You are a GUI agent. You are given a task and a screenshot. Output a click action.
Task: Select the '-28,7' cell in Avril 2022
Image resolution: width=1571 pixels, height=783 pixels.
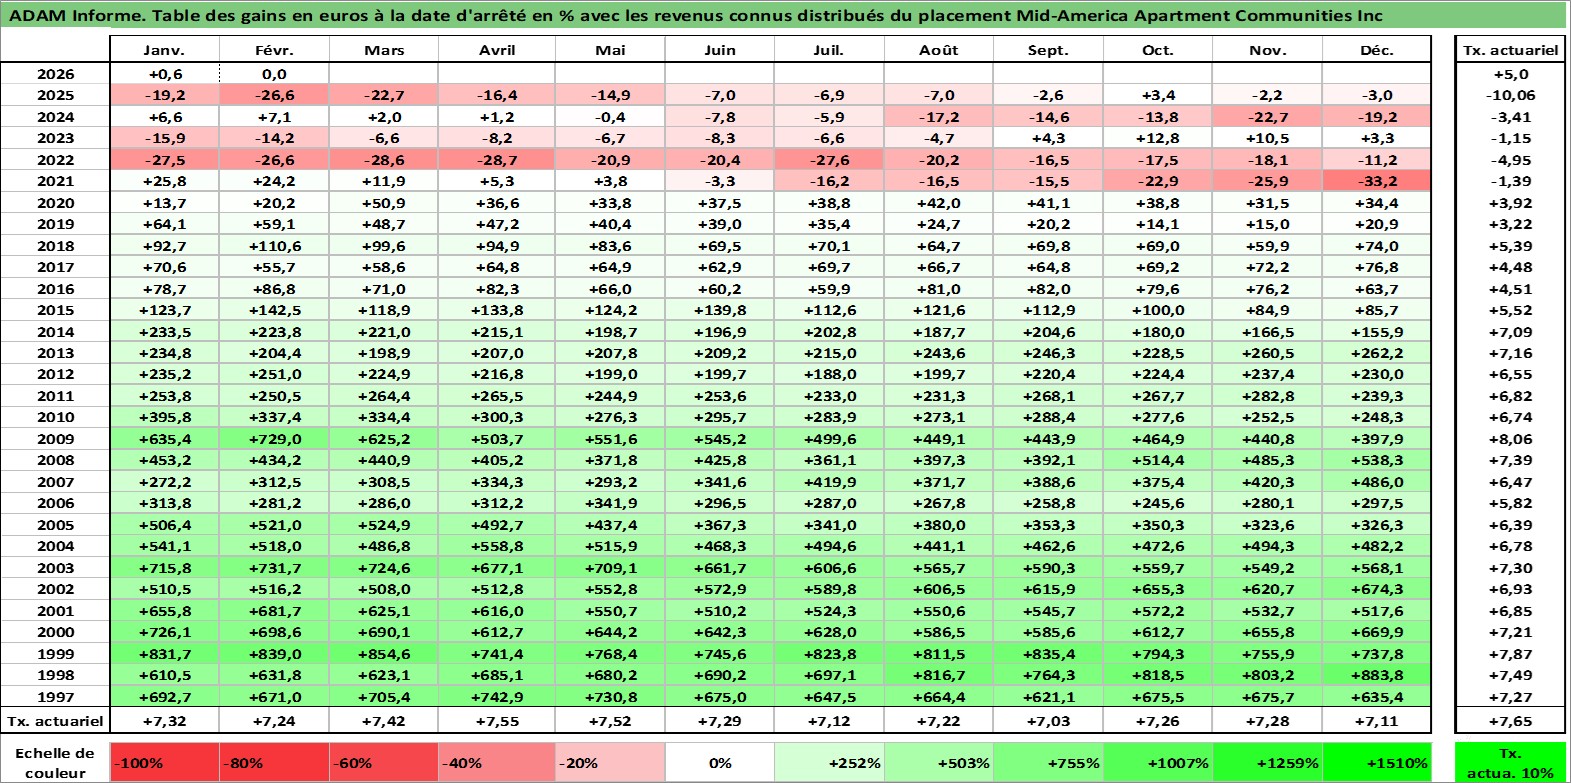pyautogui.click(x=497, y=160)
